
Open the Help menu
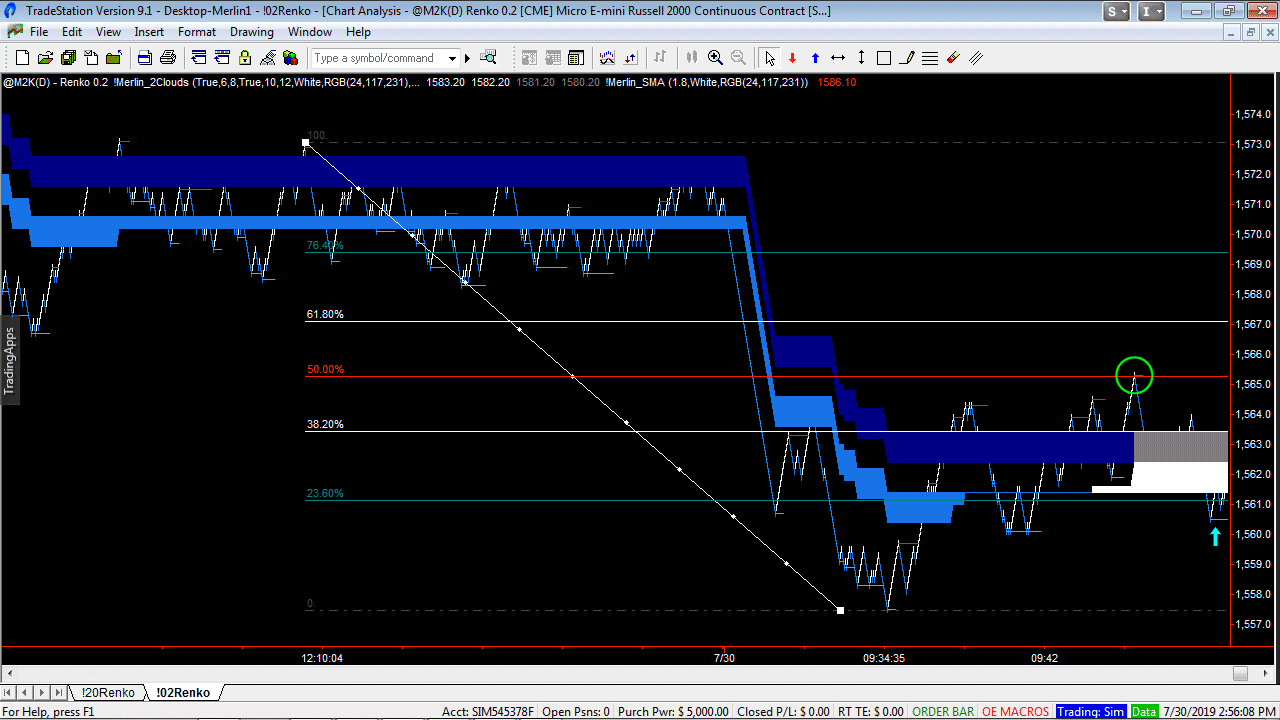358,32
